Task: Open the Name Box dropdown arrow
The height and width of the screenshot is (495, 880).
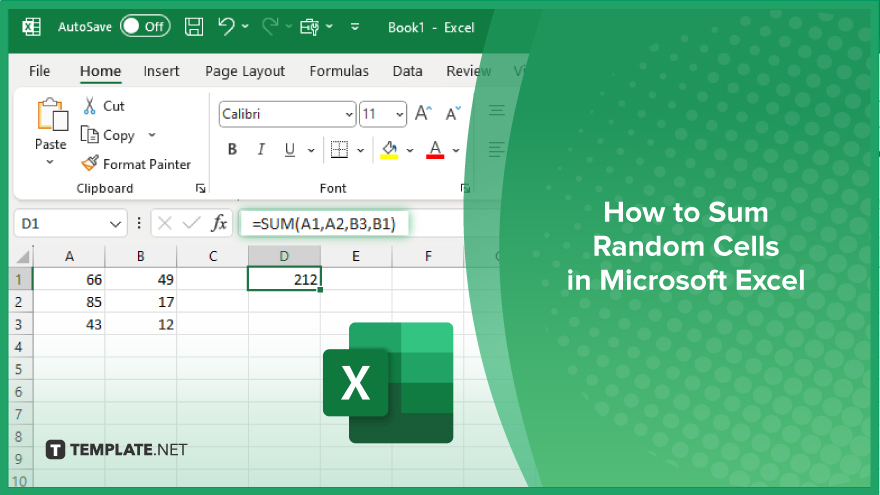Action: (x=116, y=224)
